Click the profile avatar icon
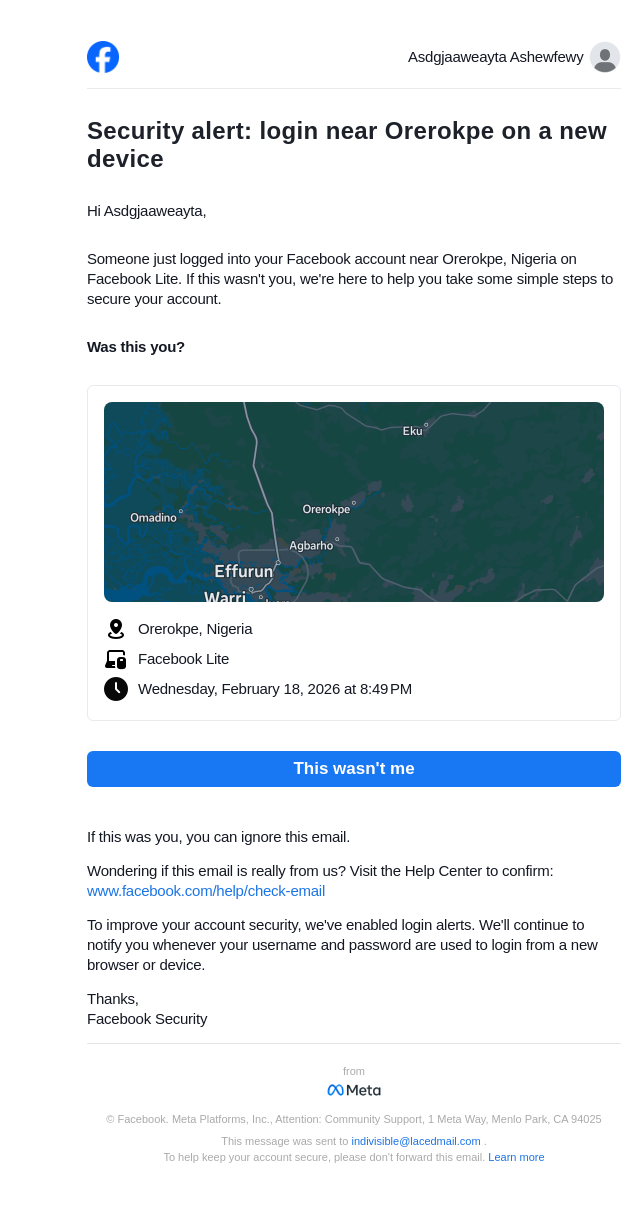 pos(604,57)
